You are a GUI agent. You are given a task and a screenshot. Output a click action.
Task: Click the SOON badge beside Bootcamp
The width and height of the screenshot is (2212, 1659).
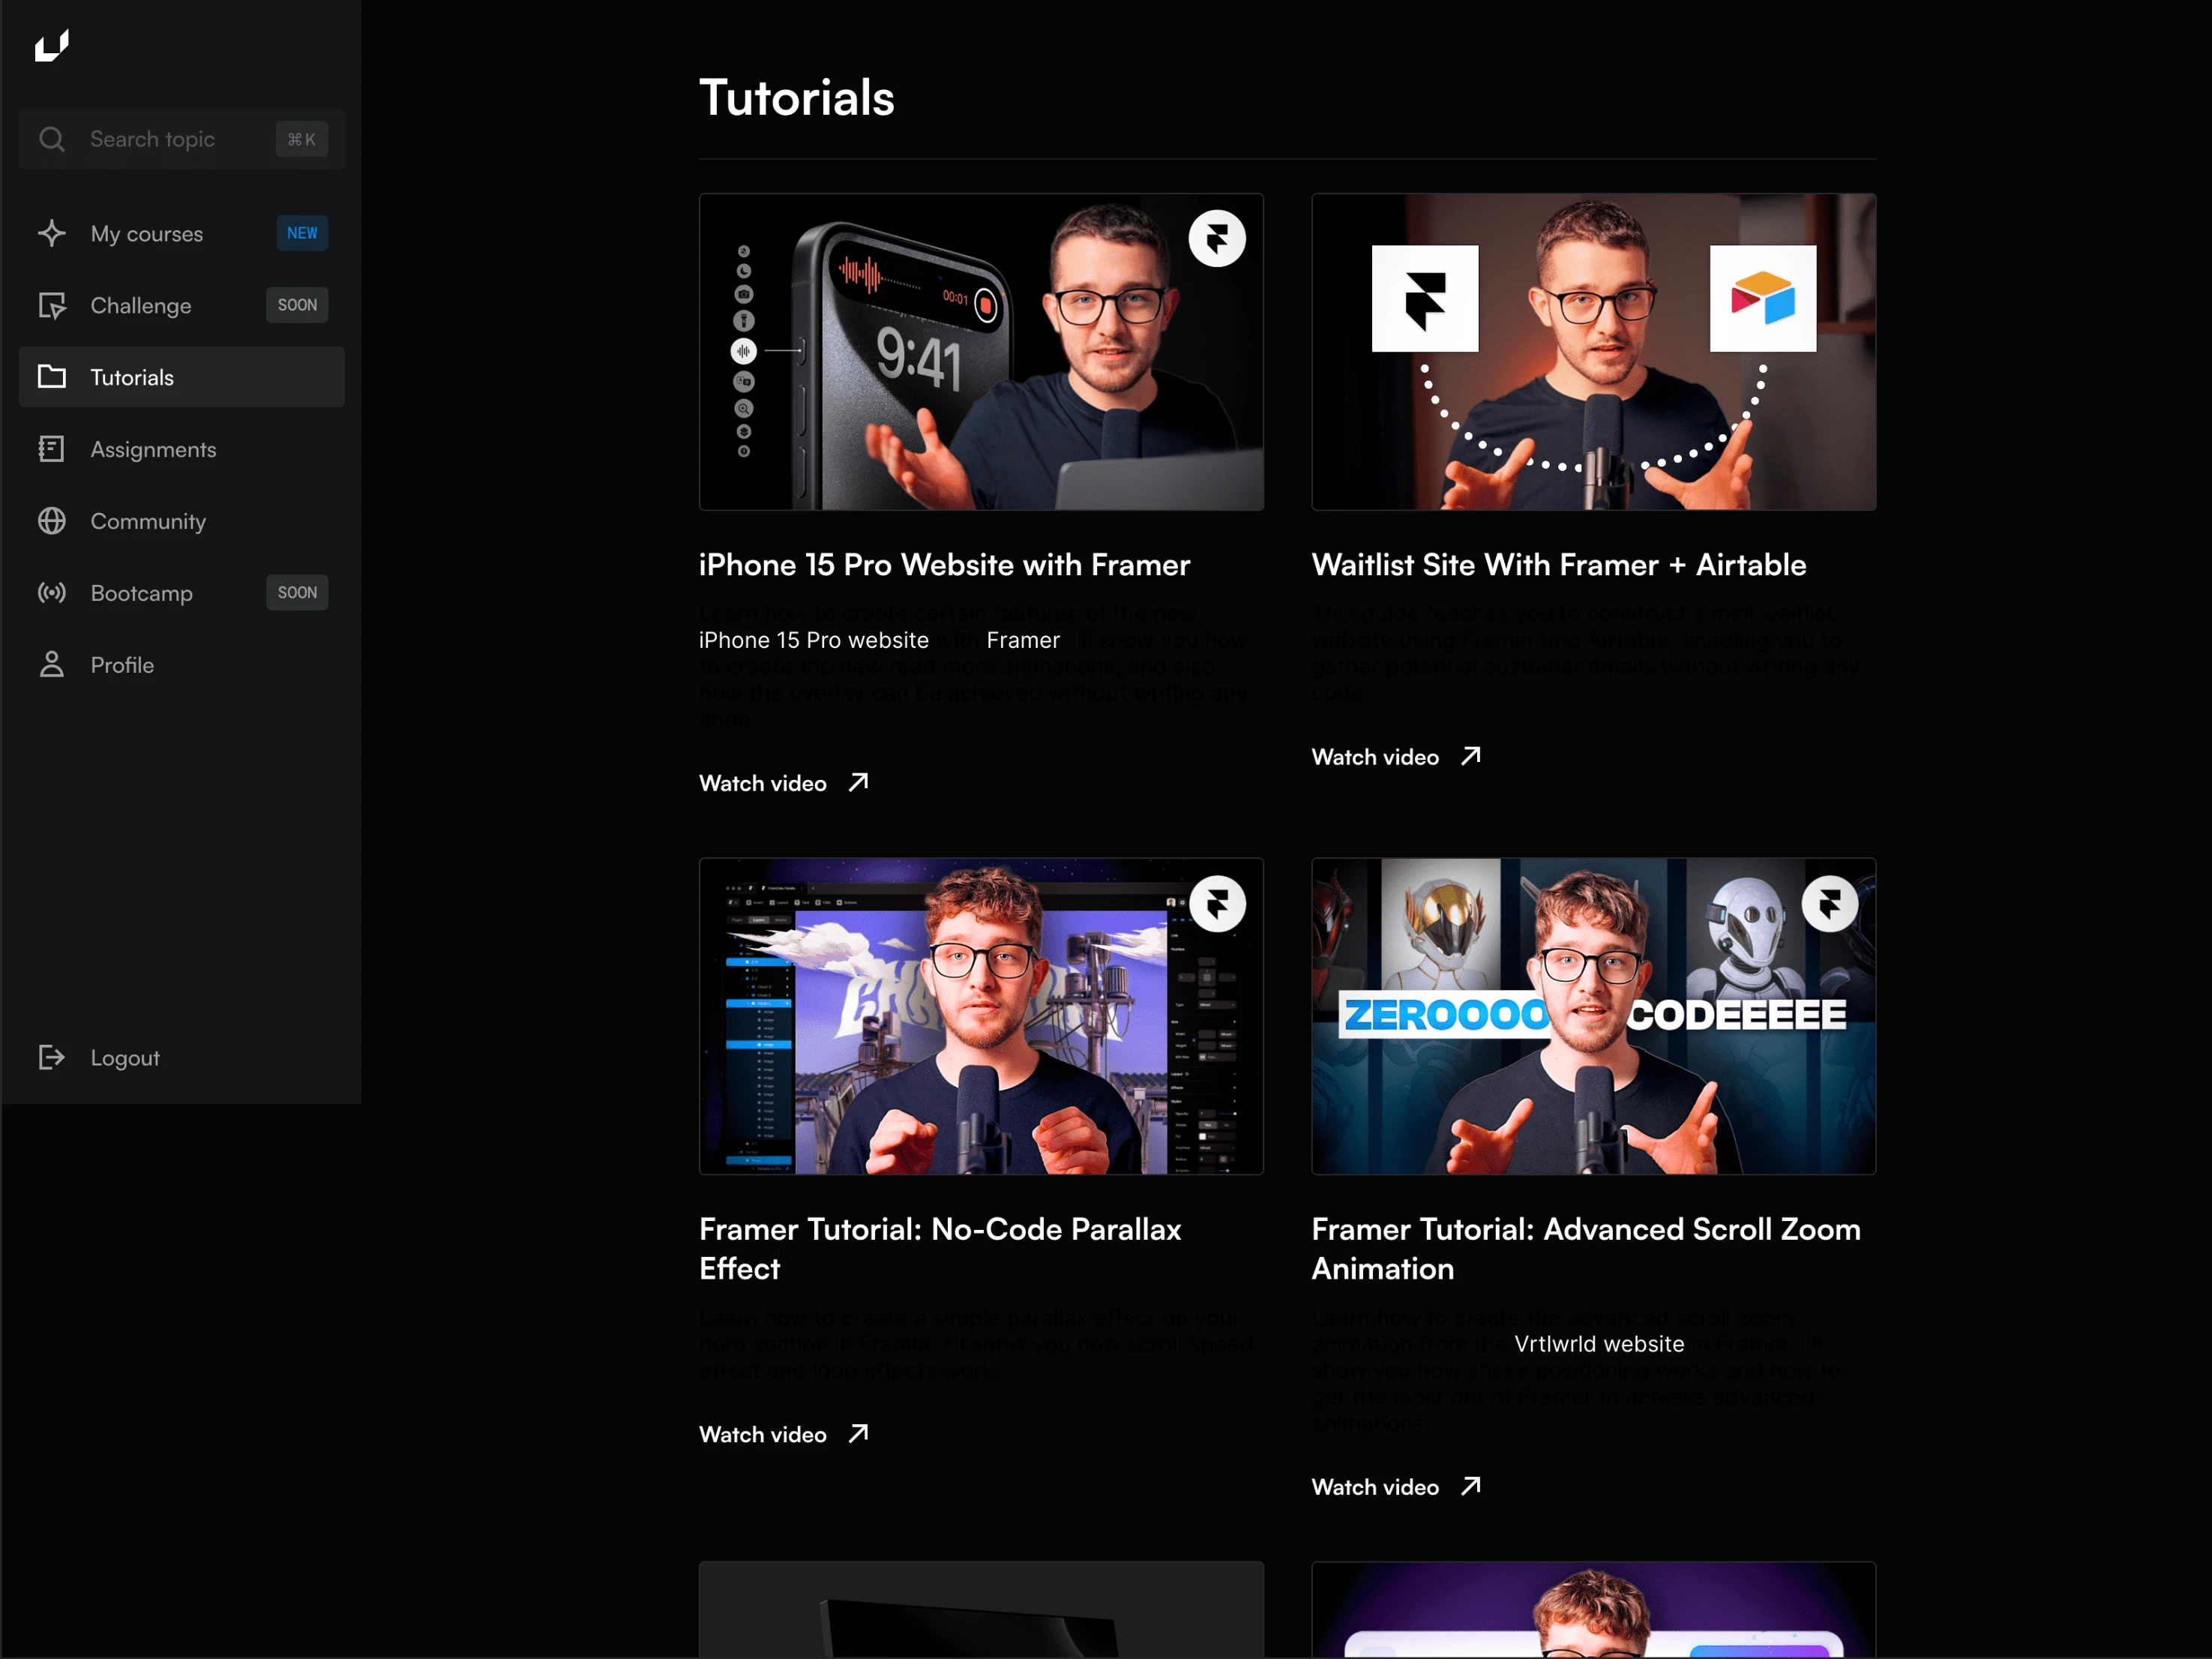click(x=297, y=593)
